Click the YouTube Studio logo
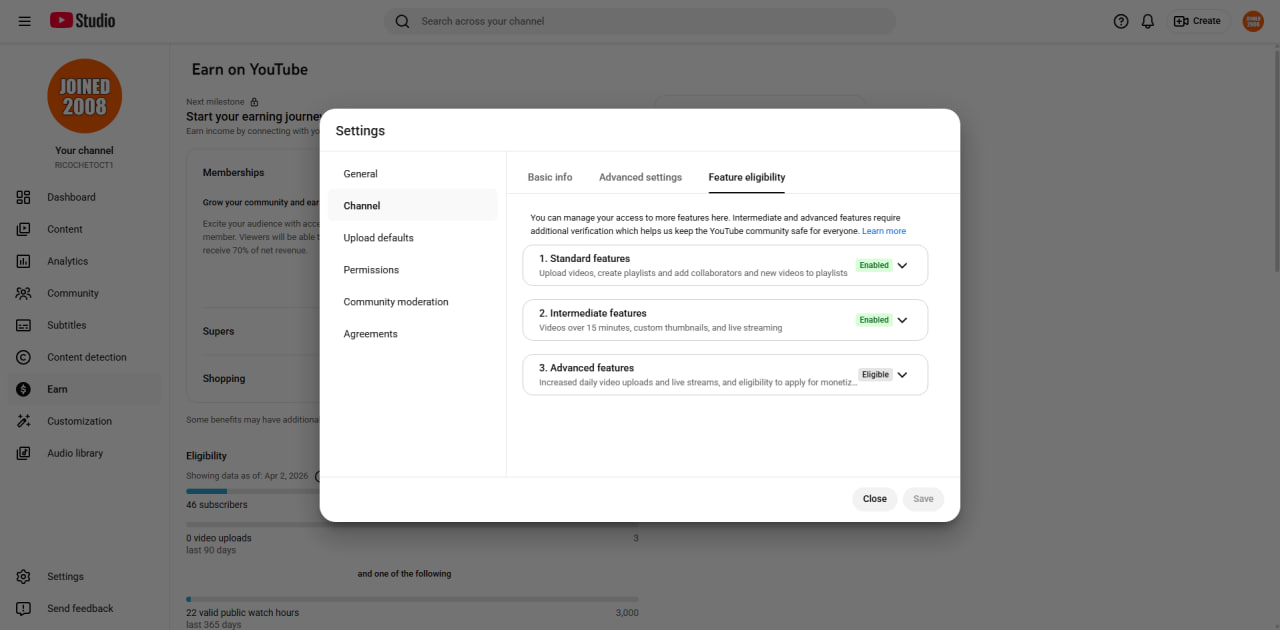 coord(83,21)
